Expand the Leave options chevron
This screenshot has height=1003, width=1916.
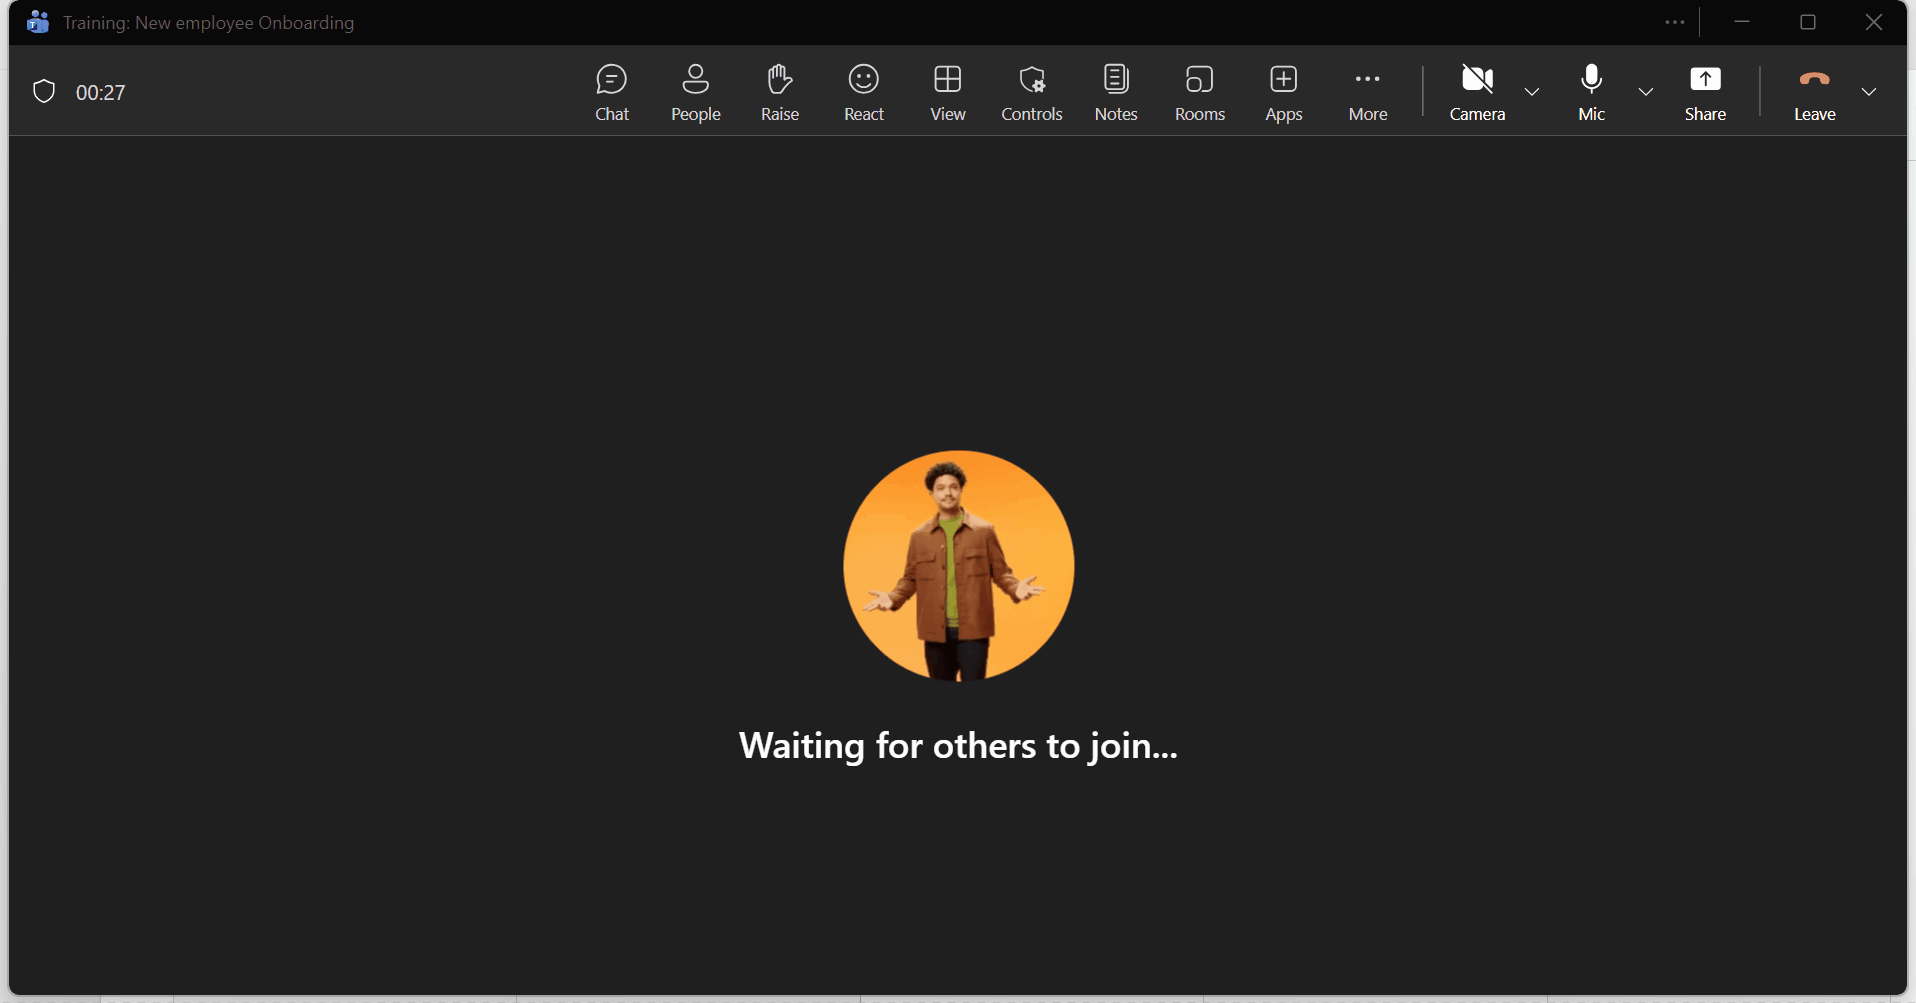(x=1869, y=92)
